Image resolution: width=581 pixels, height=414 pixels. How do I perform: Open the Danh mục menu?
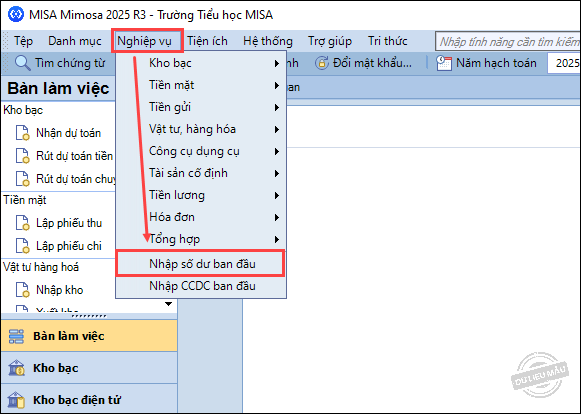pos(75,41)
